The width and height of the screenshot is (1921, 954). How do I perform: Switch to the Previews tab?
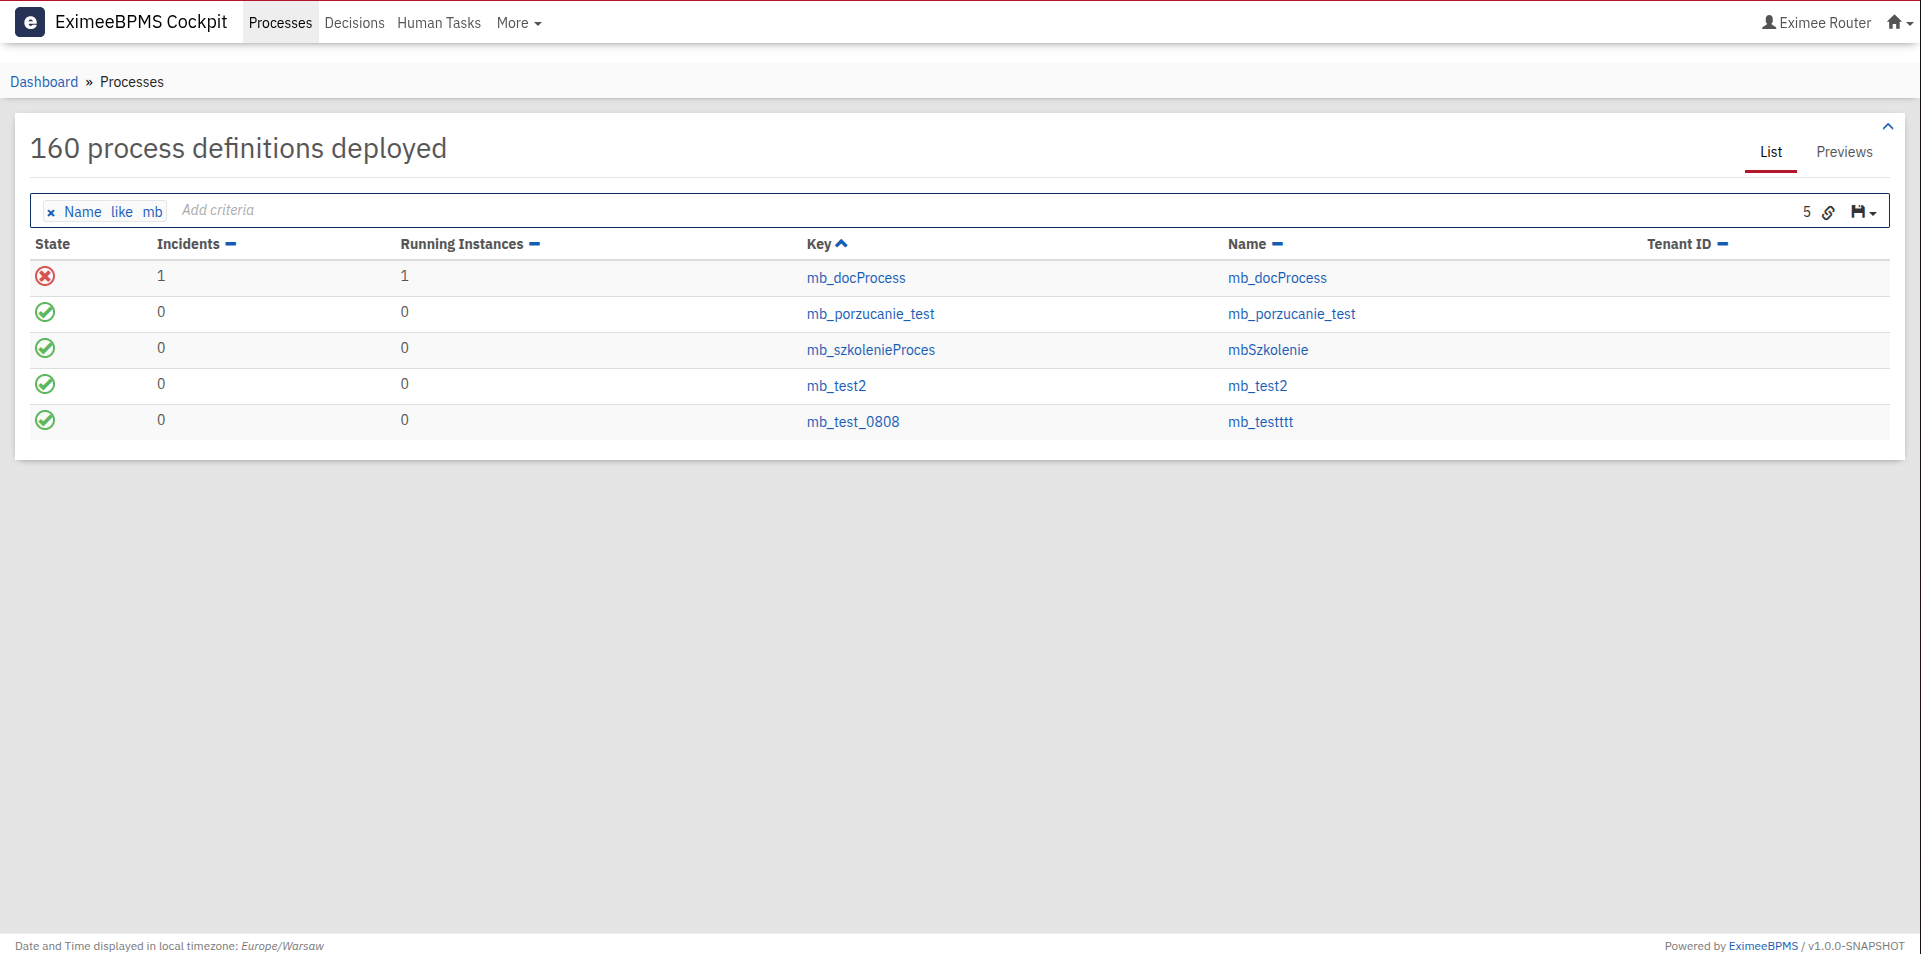tap(1843, 152)
